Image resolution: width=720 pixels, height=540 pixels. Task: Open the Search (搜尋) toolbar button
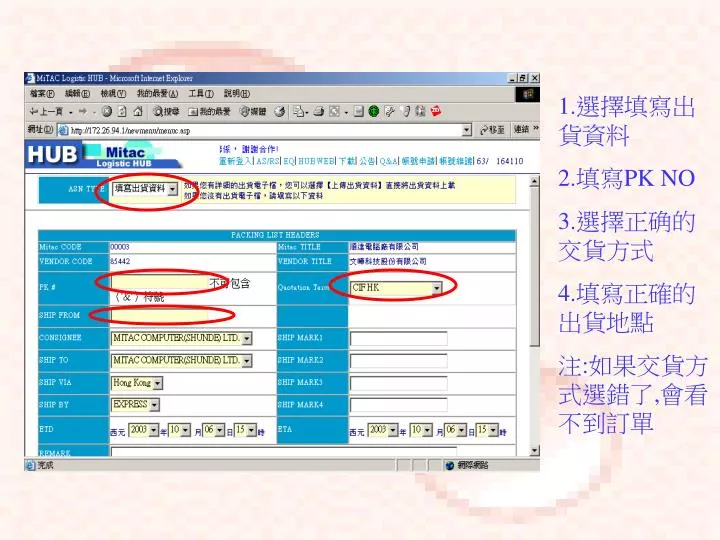166,112
